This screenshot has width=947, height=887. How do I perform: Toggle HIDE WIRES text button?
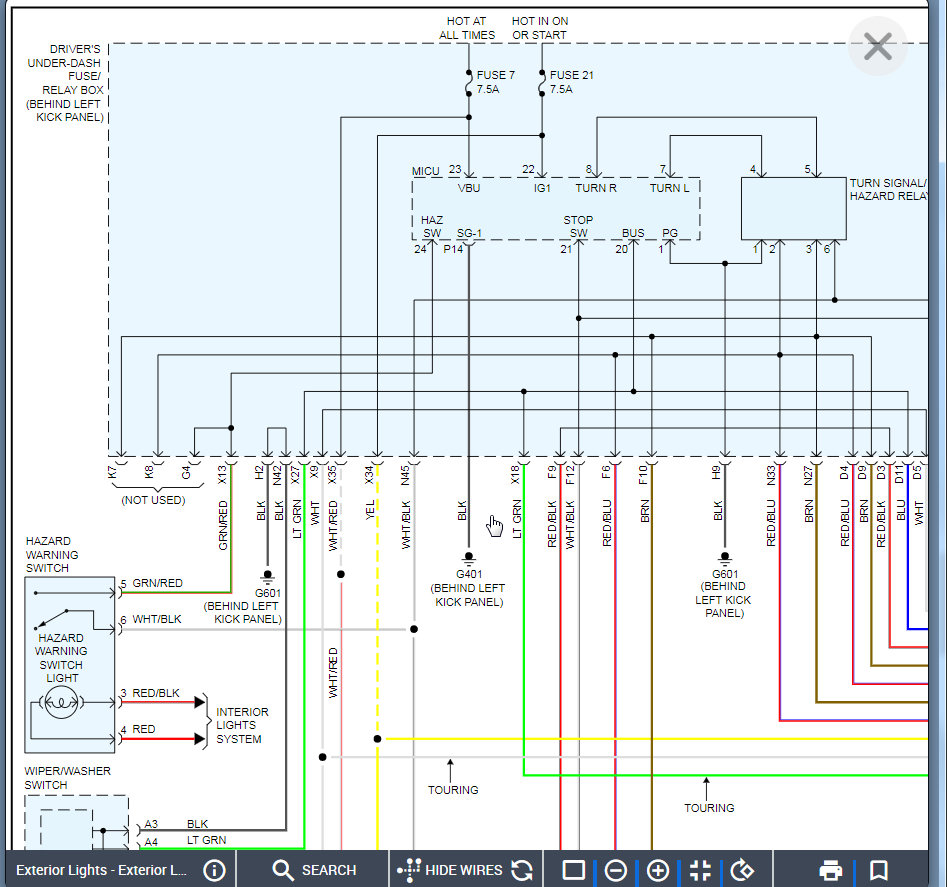pyautogui.click(x=464, y=870)
